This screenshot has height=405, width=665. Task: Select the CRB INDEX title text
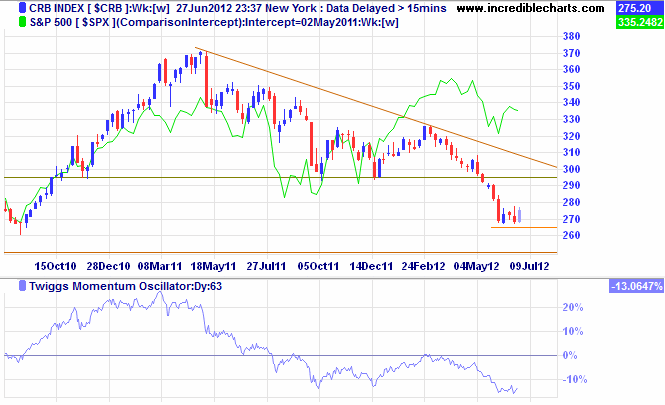click(x=238, y=8)
